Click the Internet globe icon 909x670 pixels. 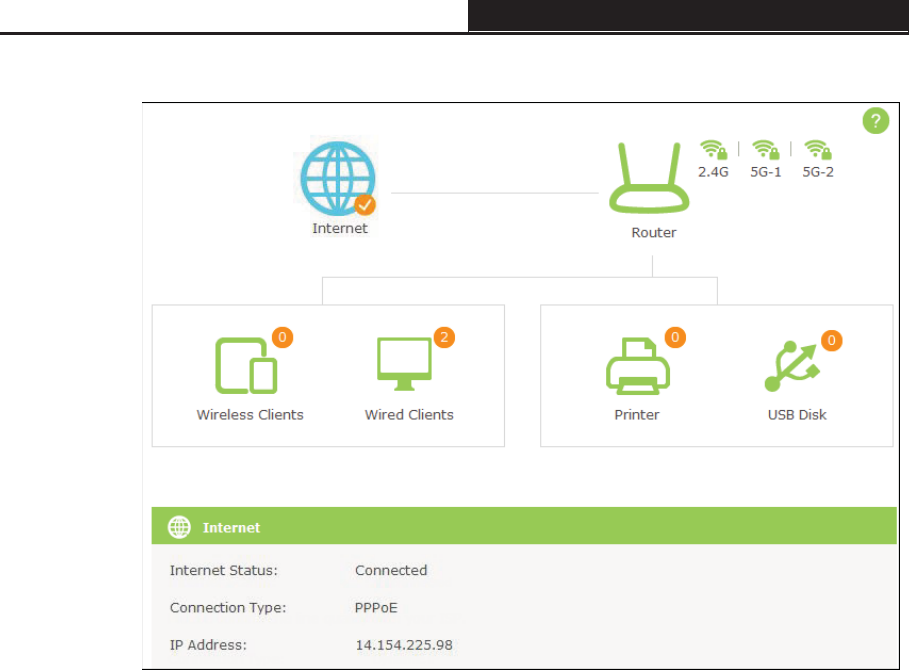coord(338,179)
